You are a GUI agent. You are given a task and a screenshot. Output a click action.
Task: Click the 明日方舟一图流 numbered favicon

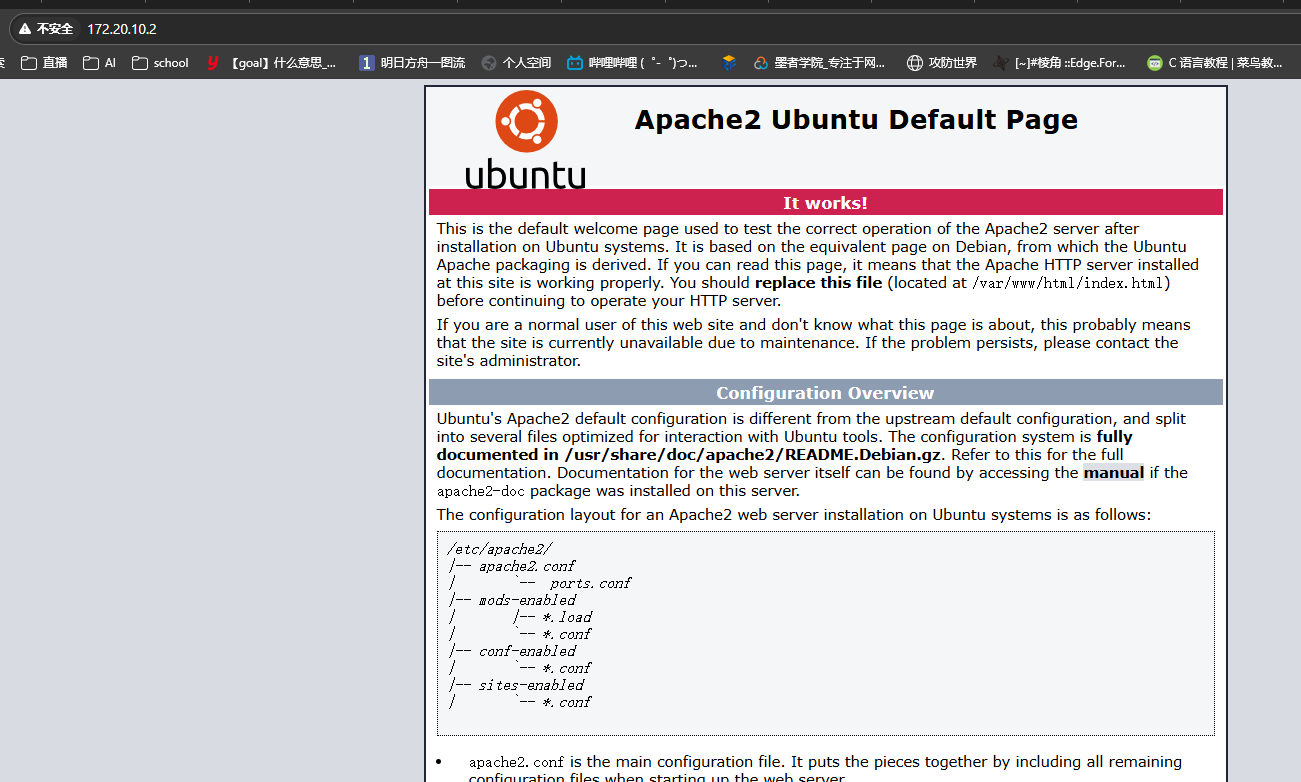click(366, 62)
